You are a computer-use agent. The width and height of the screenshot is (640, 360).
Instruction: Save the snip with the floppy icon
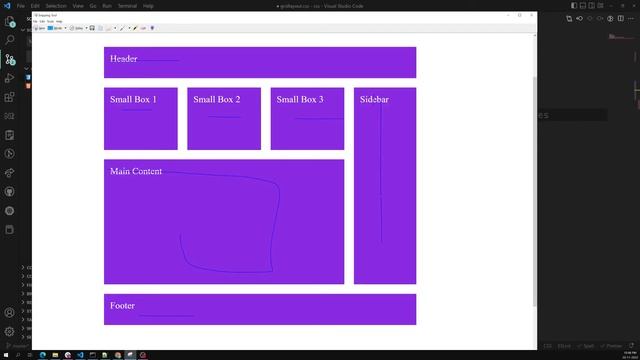(x=92, y=28)
